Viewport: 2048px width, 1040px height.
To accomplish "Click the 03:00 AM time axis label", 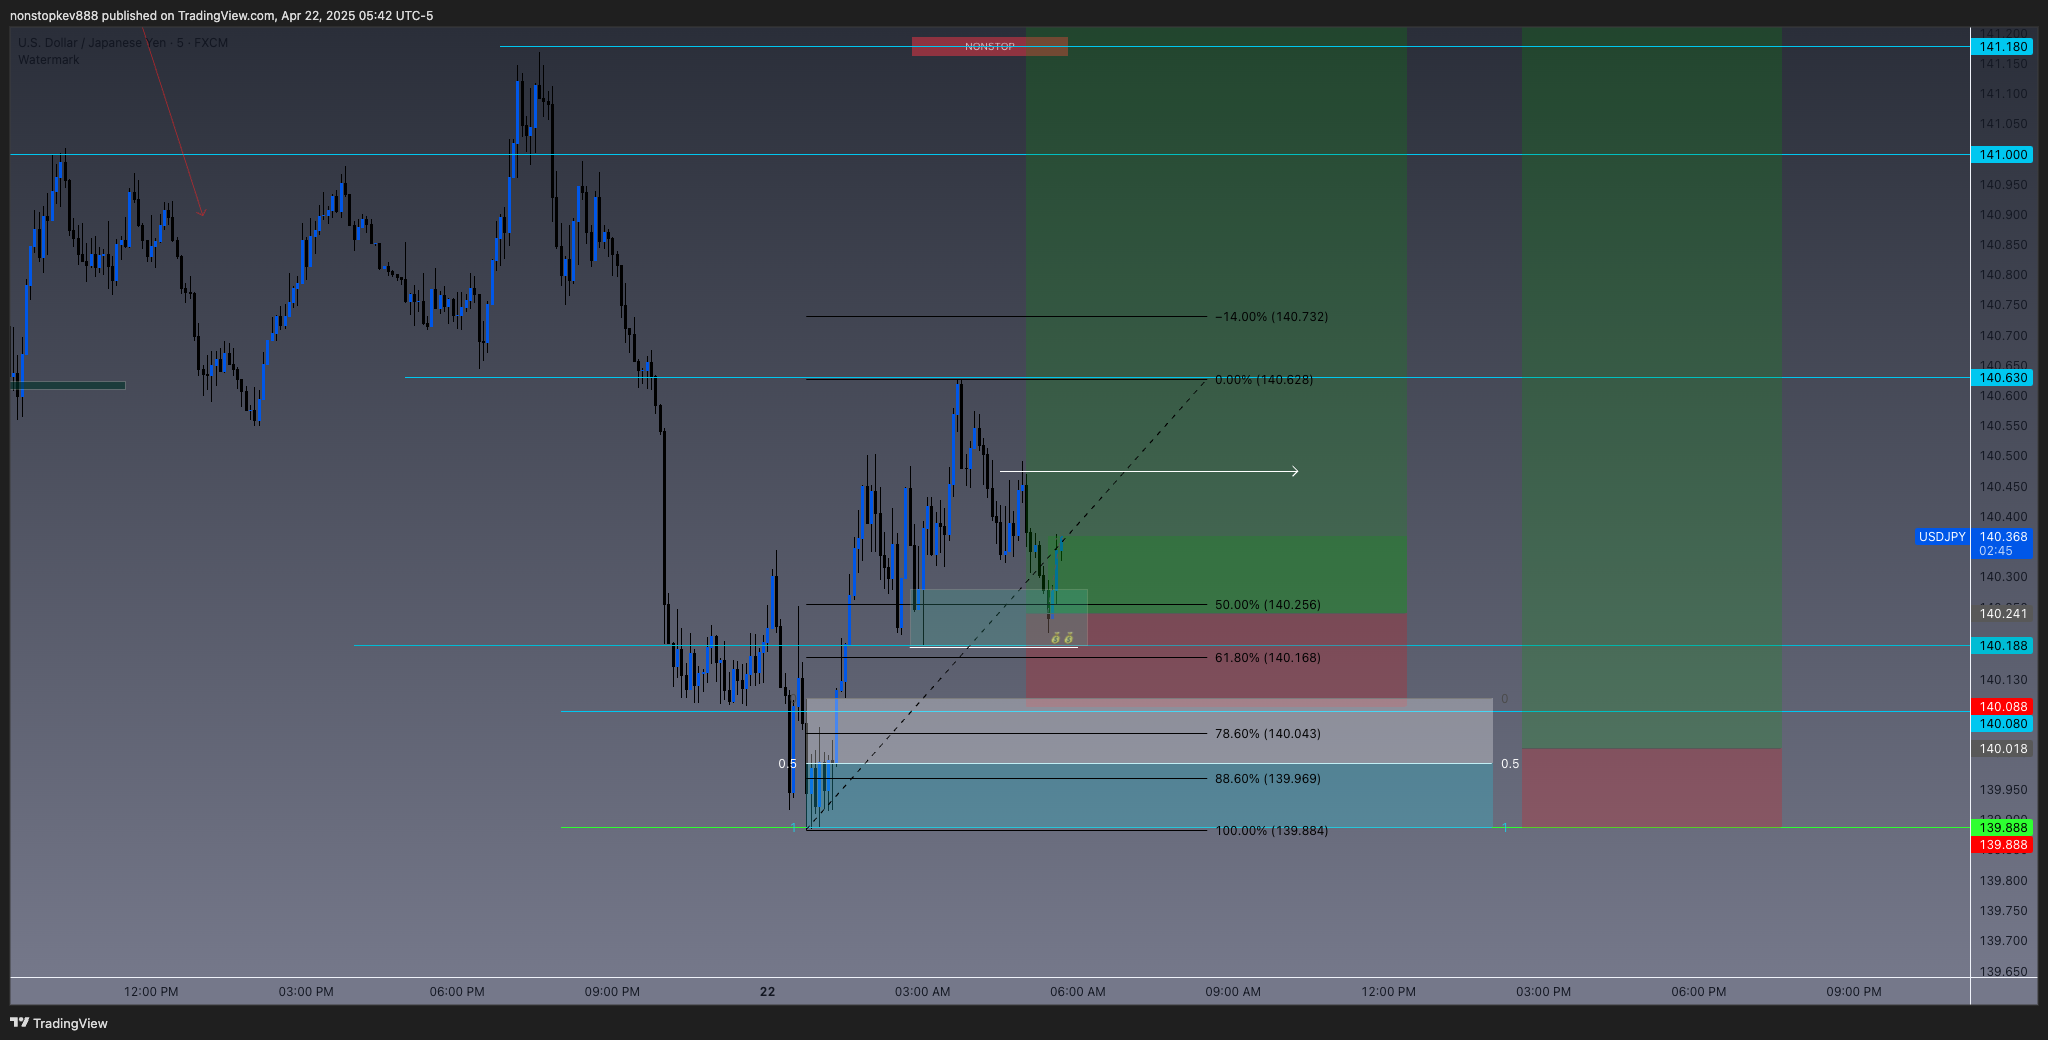I will [x=922, y=992].
